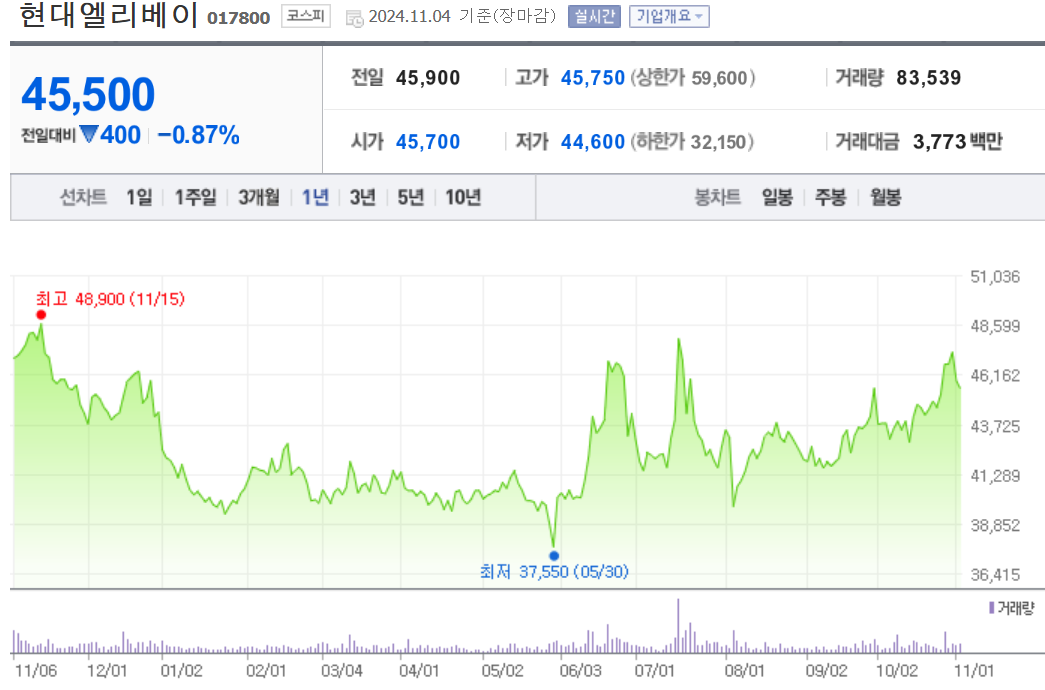The width and height of the screenshot is (1045, 690).
Task: Click the 46,162 price axis label
Action: click(x=995, y=376)
